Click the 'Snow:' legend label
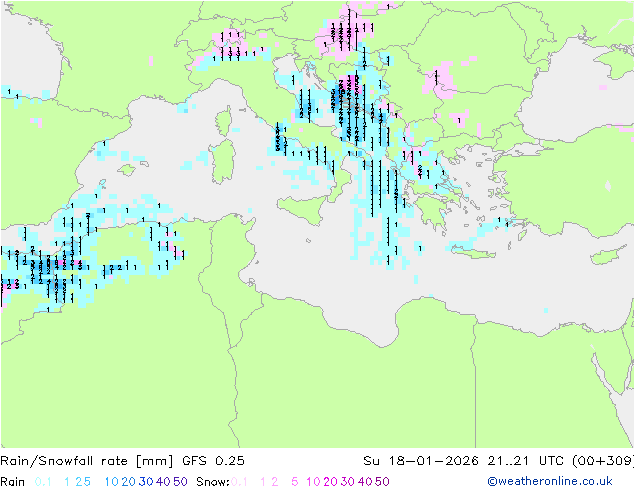 pos(213,482)
